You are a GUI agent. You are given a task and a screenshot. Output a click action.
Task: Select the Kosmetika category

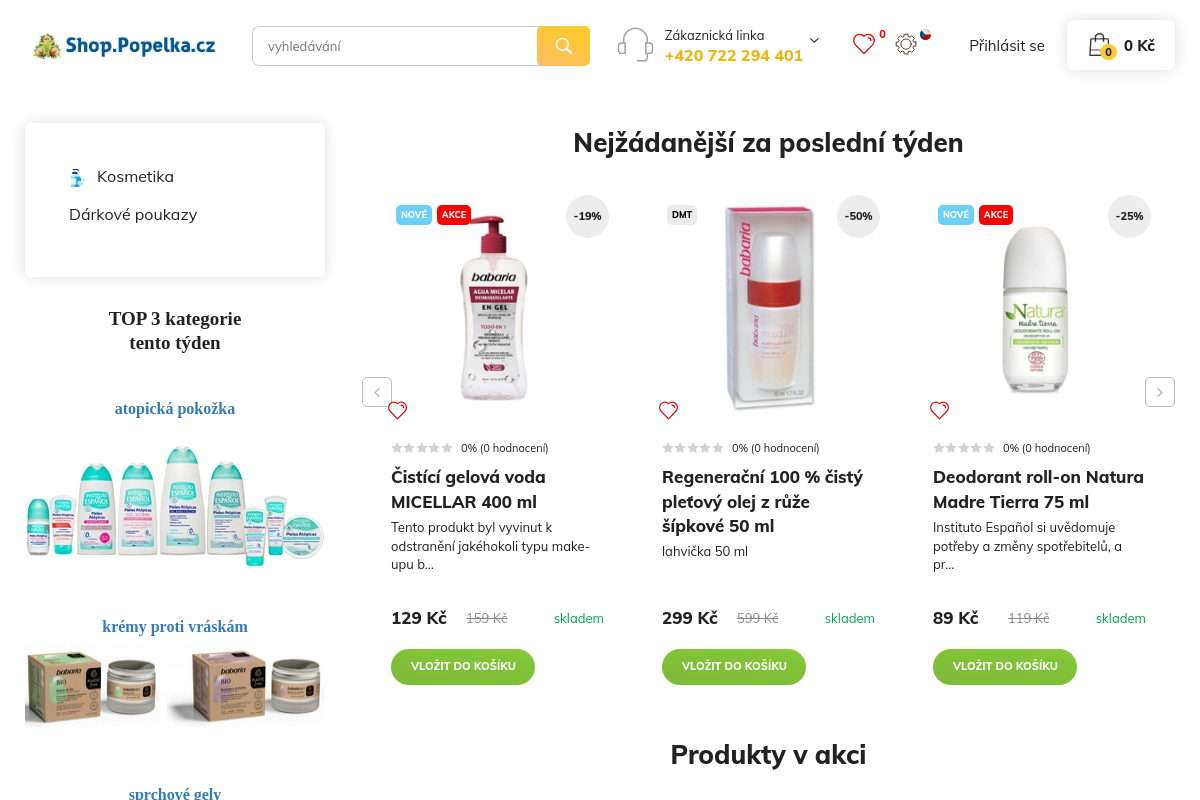[x=135, y=177]
